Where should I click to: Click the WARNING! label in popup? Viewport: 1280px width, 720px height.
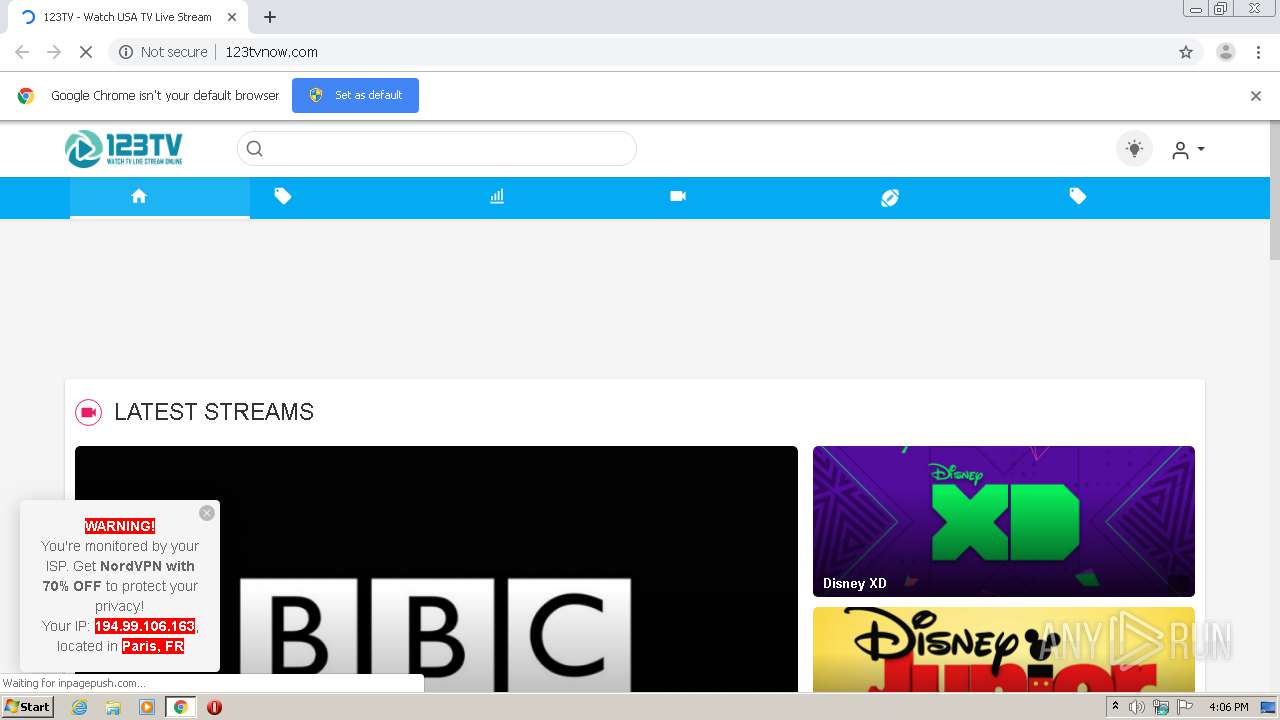[x=120, y=526]
